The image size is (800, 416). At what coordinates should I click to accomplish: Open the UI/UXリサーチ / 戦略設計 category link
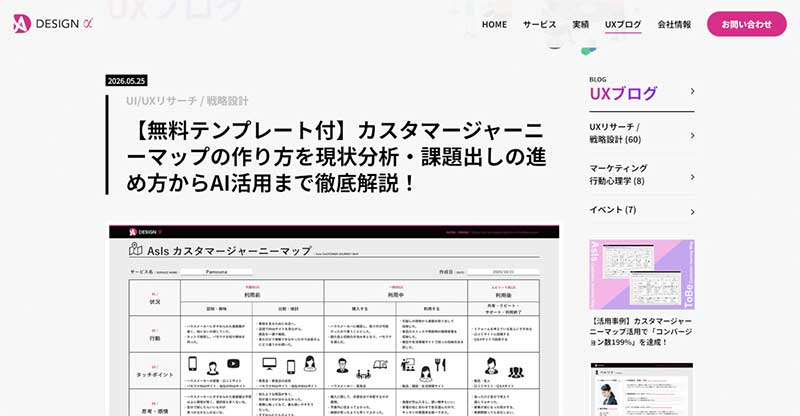pos(187,101)
